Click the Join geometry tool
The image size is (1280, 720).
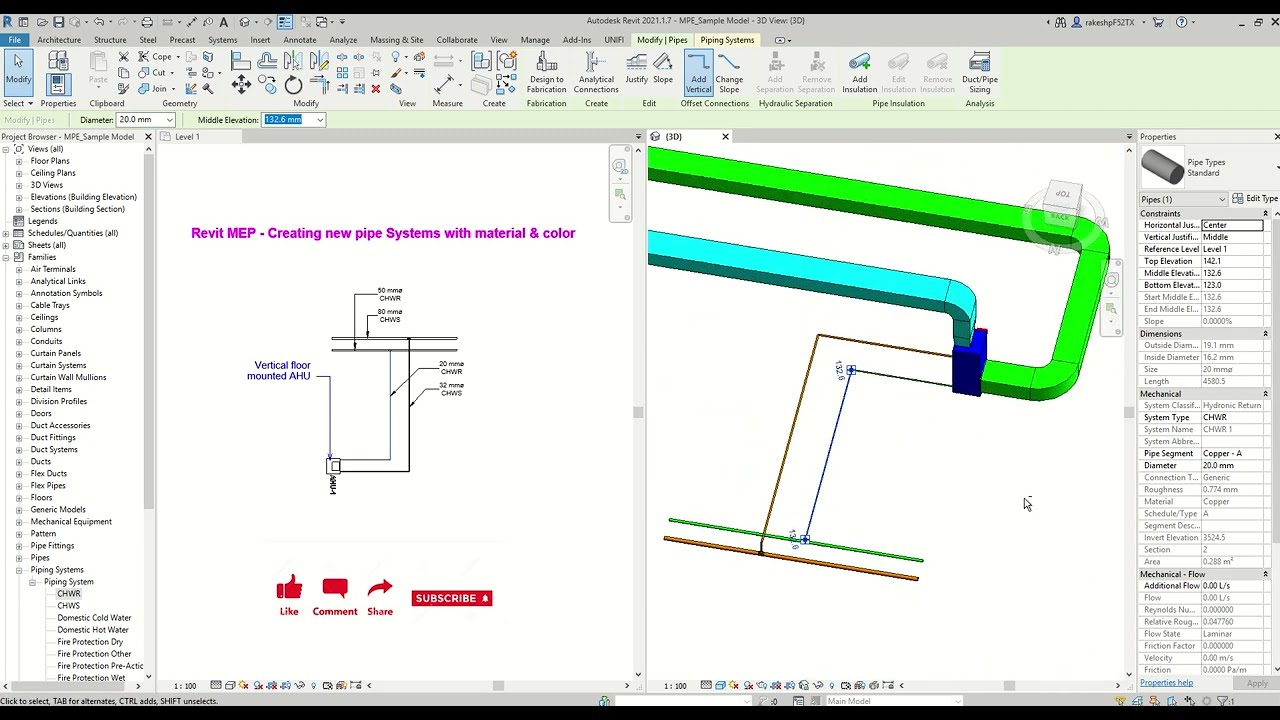(153, 89)
